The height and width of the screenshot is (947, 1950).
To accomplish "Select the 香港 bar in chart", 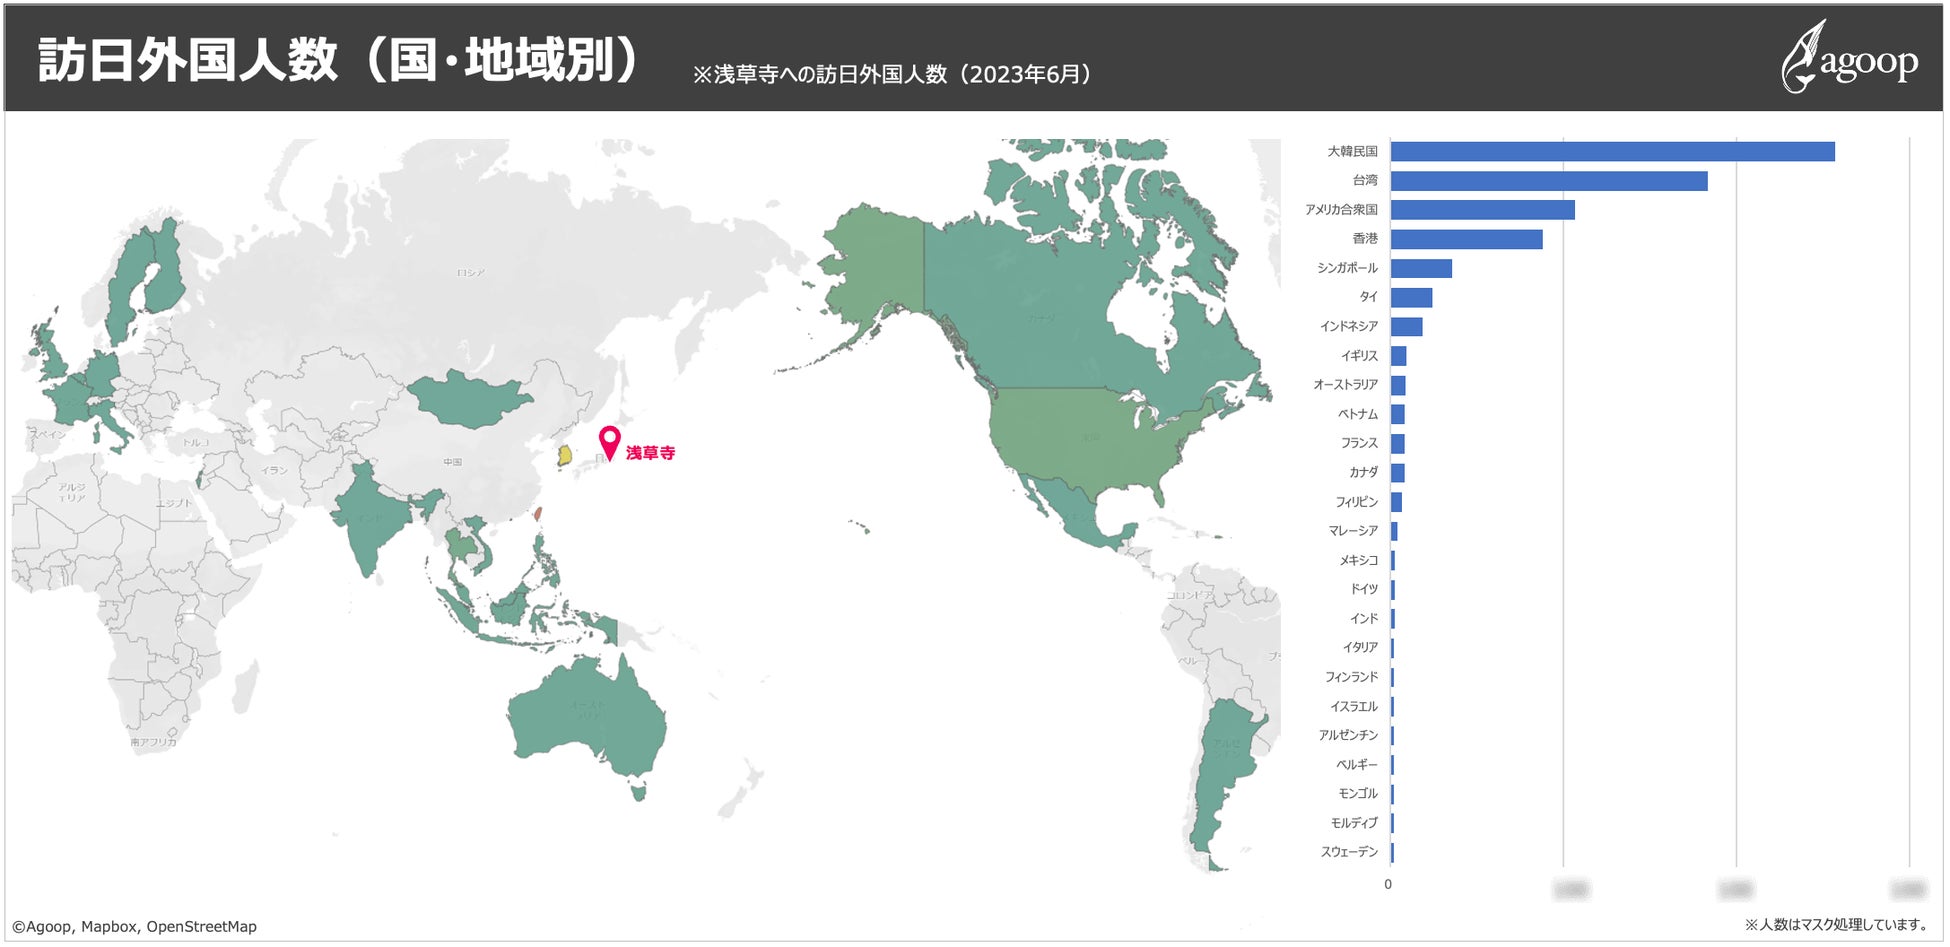I will 1466,239.
